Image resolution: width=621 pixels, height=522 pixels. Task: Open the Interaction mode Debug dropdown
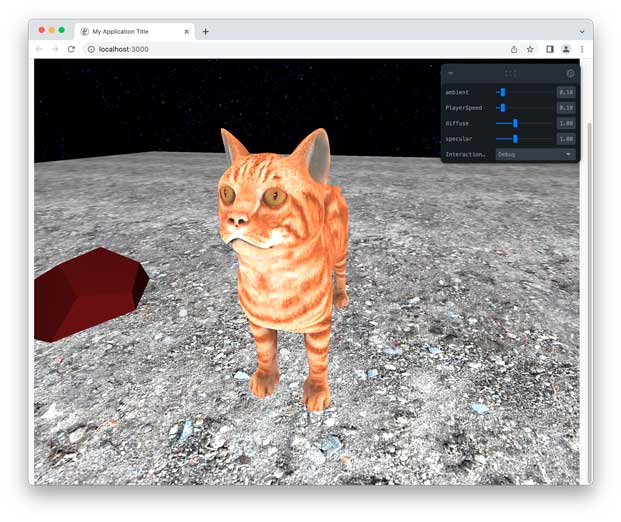[535, 155]
